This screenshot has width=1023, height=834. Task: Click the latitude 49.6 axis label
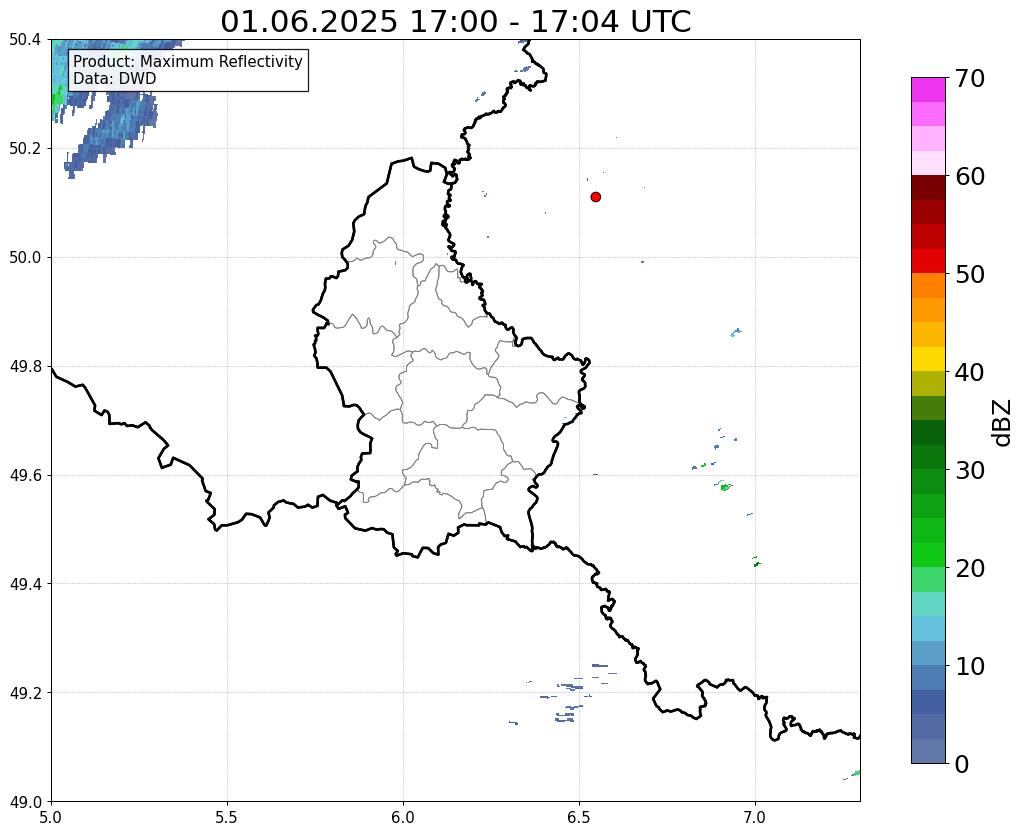pos(25,476)
